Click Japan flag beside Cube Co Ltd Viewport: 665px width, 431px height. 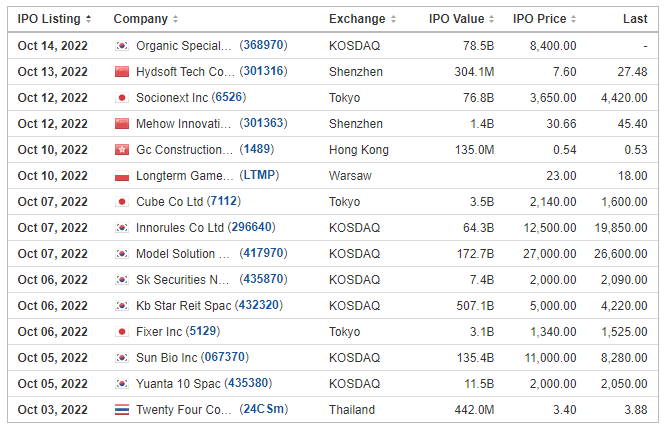tap(122, 202)
